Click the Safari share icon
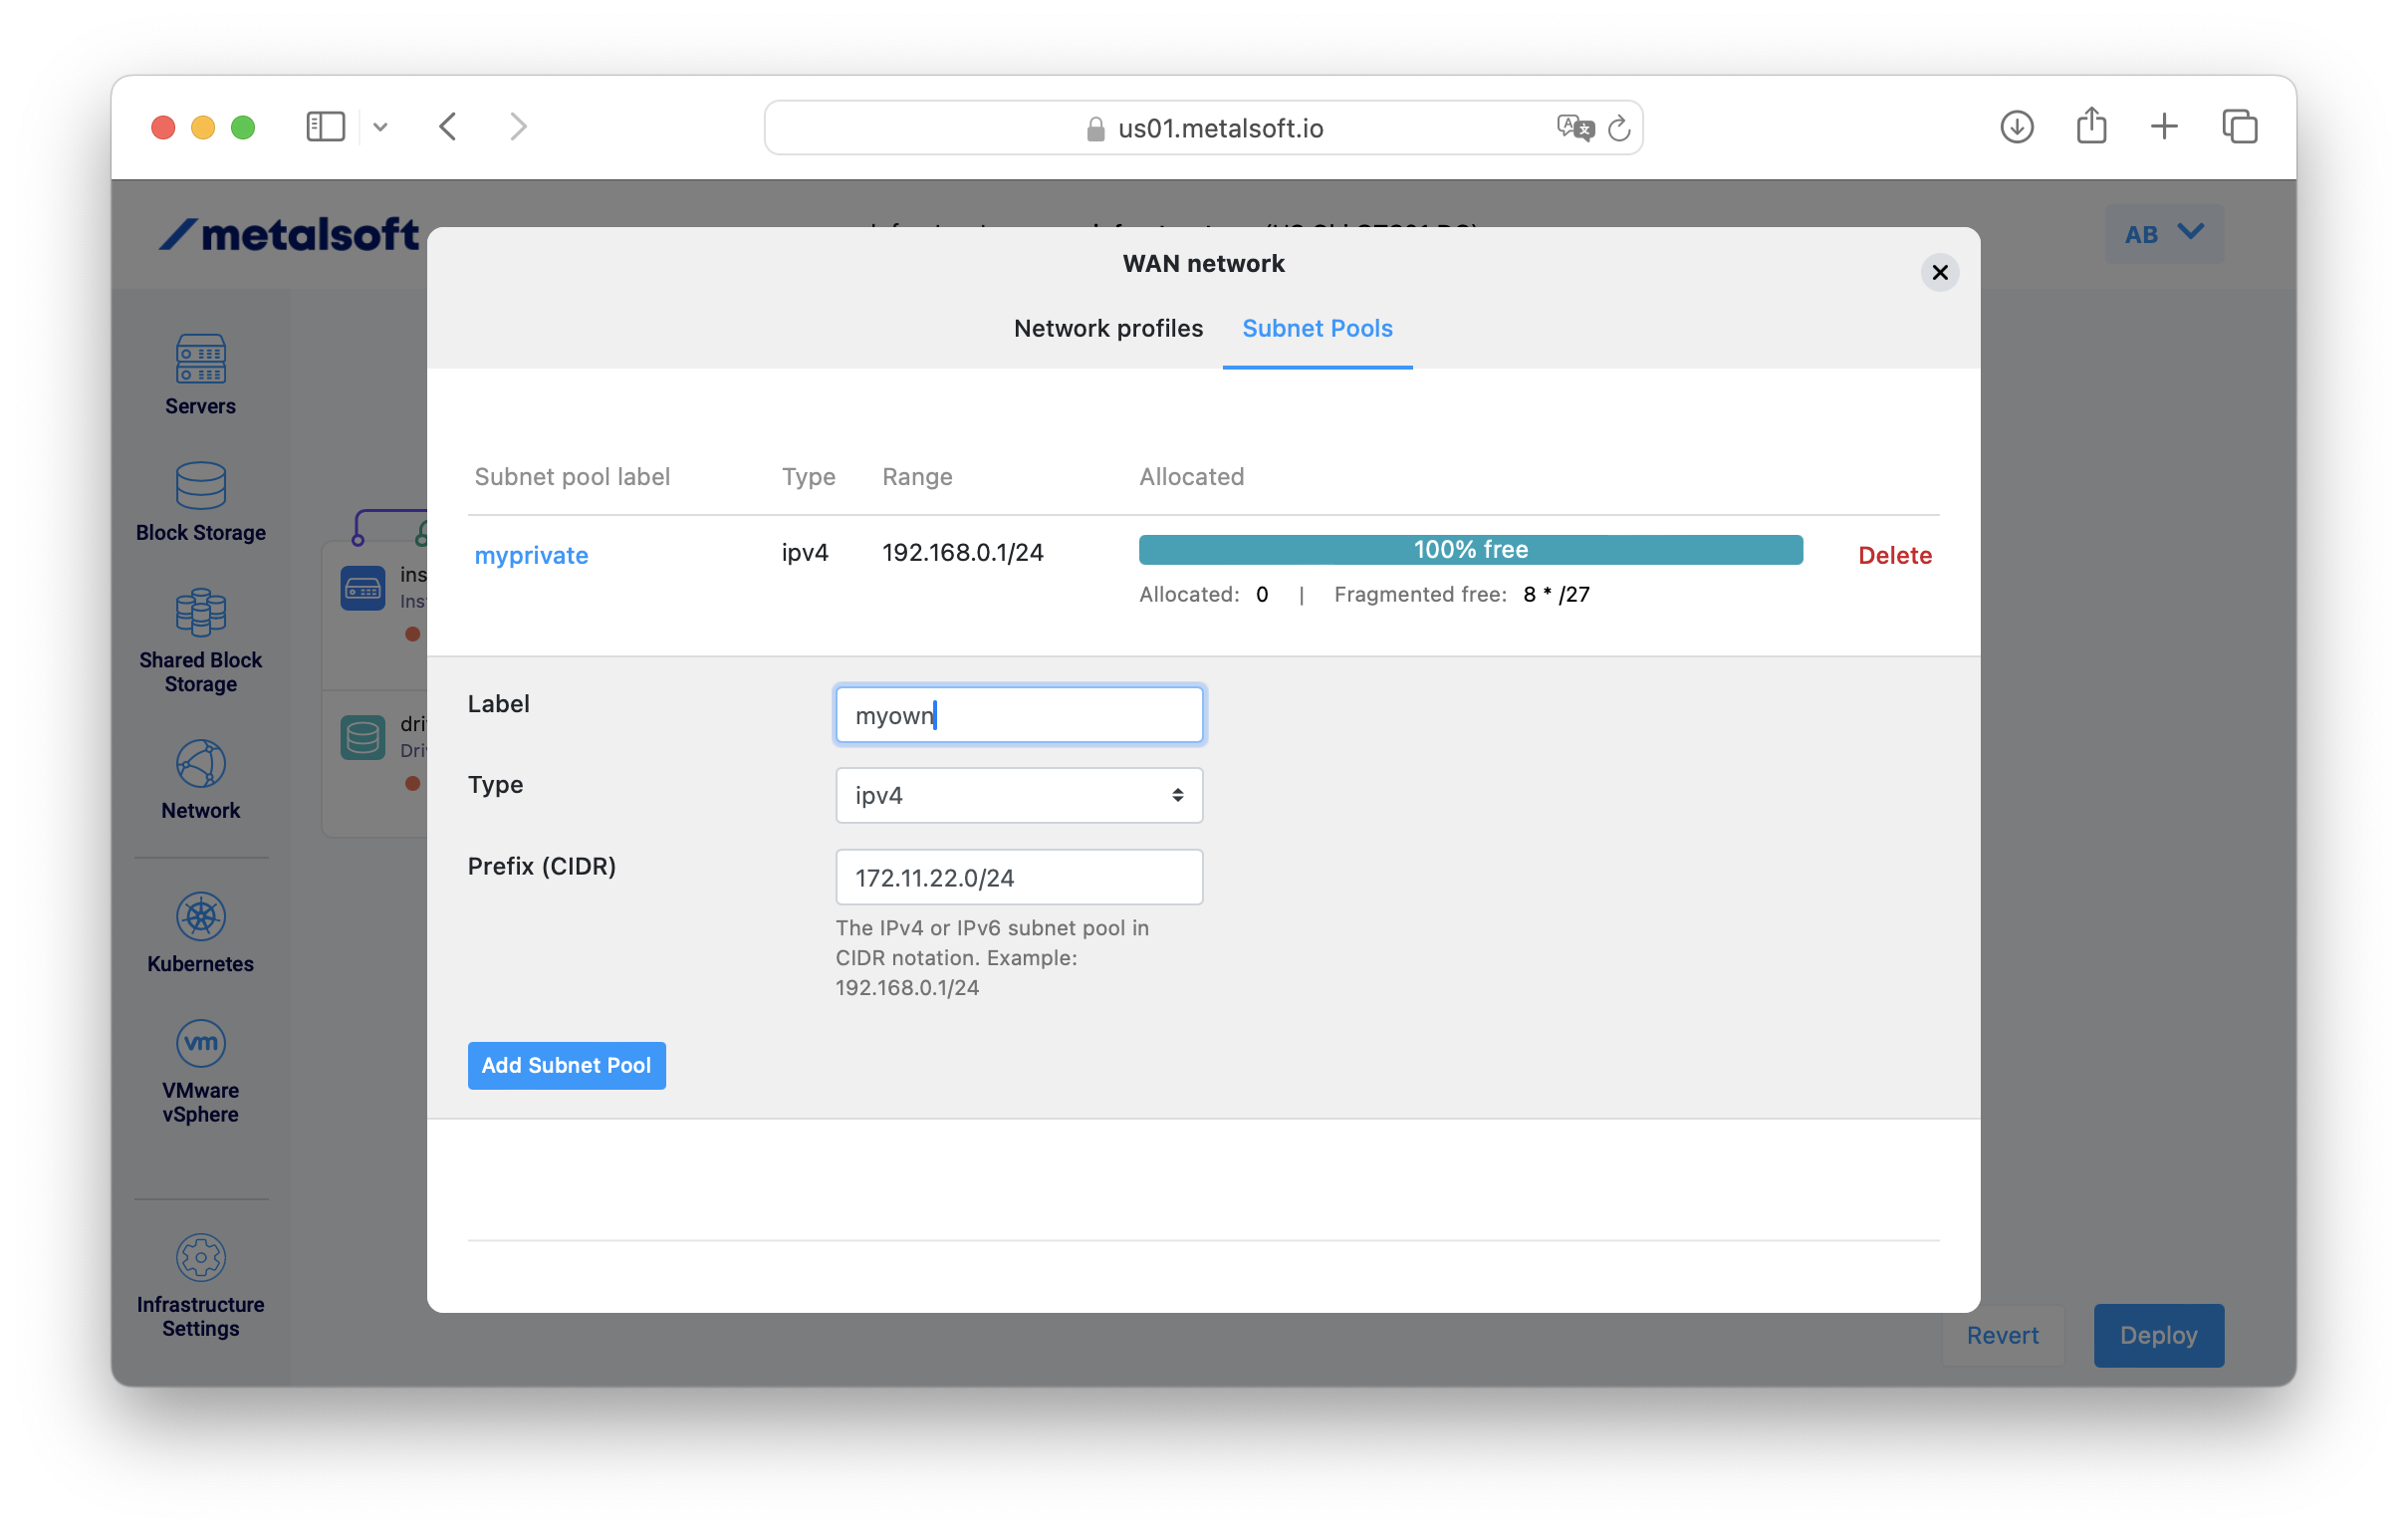 coord(2091,127)
